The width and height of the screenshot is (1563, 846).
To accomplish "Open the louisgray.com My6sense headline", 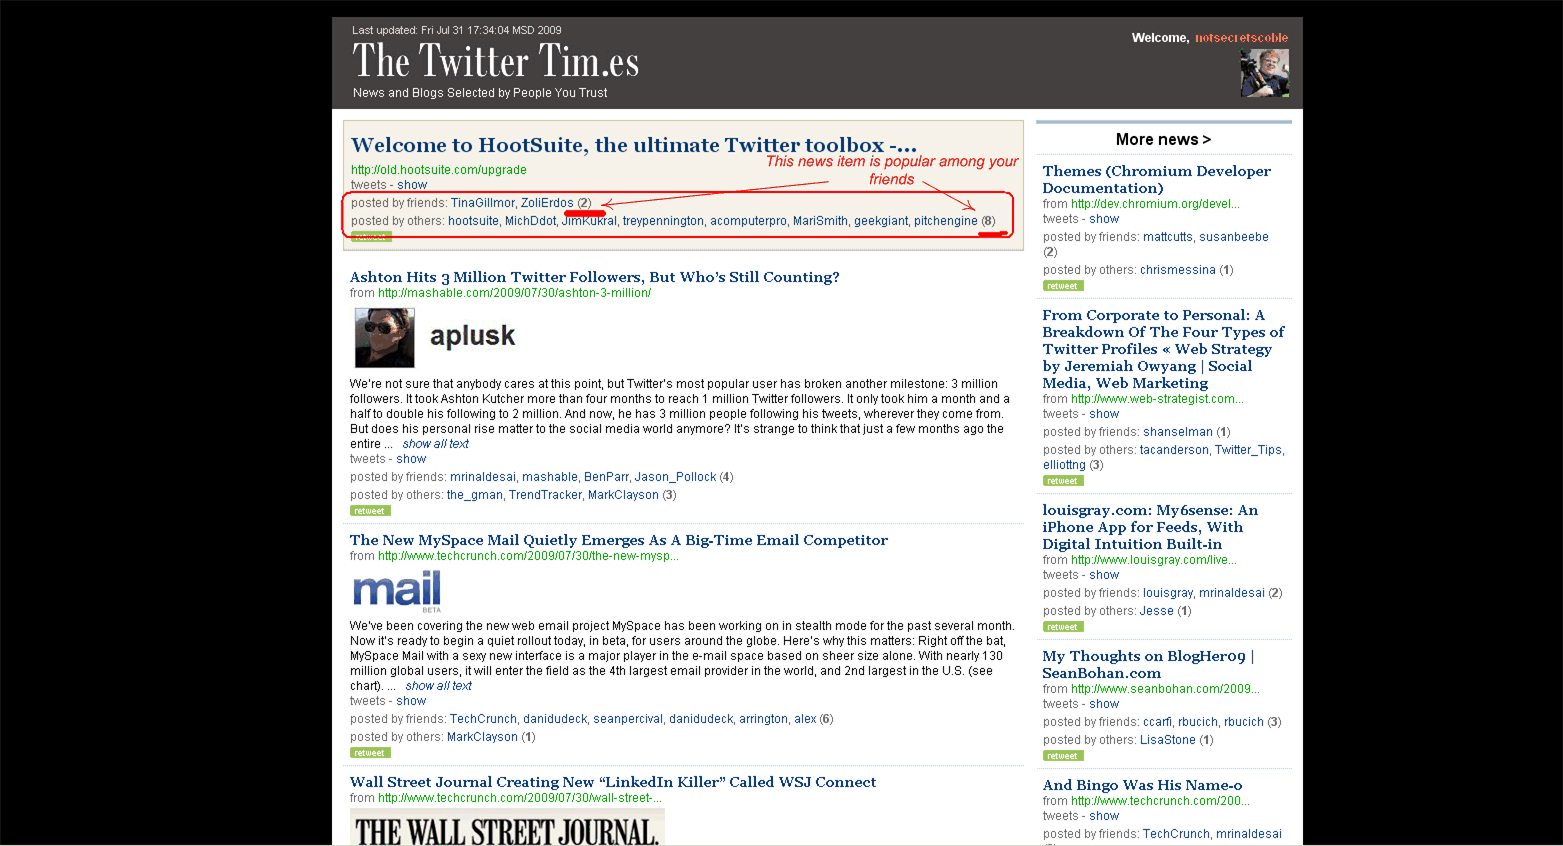I will 1149,527.
